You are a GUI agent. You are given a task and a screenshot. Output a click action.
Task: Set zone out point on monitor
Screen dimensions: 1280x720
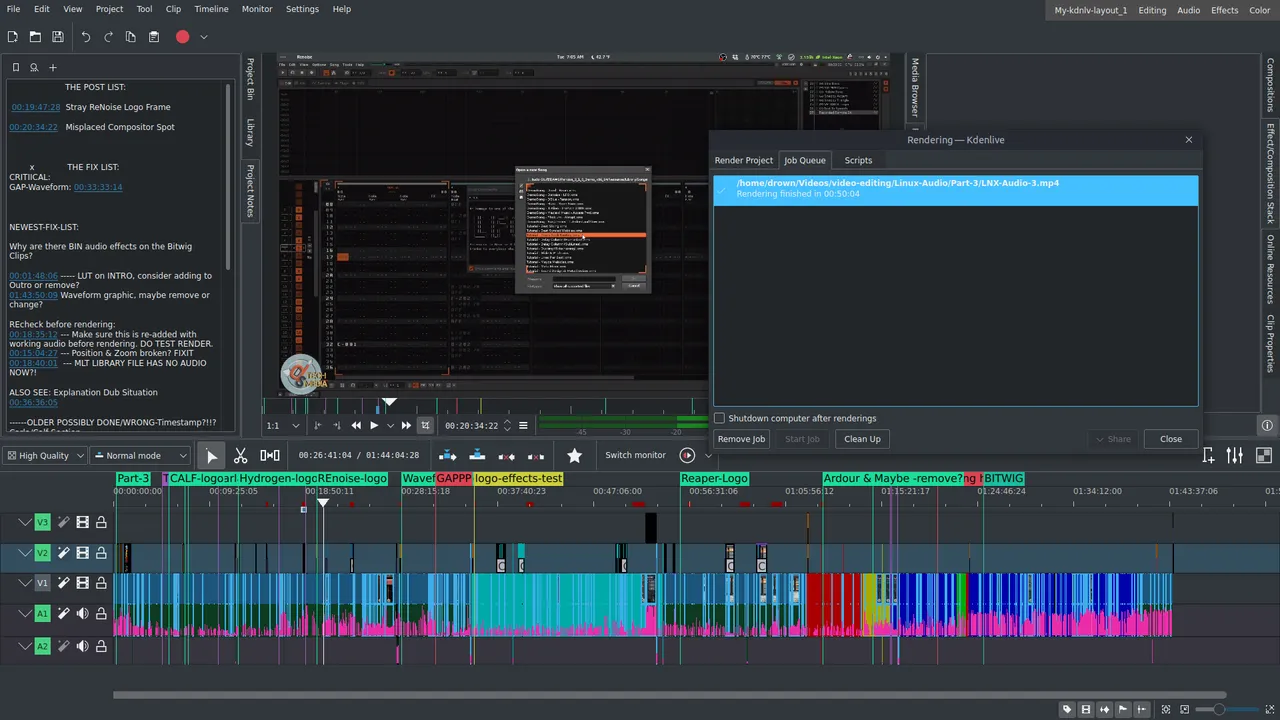coord(337,425)
